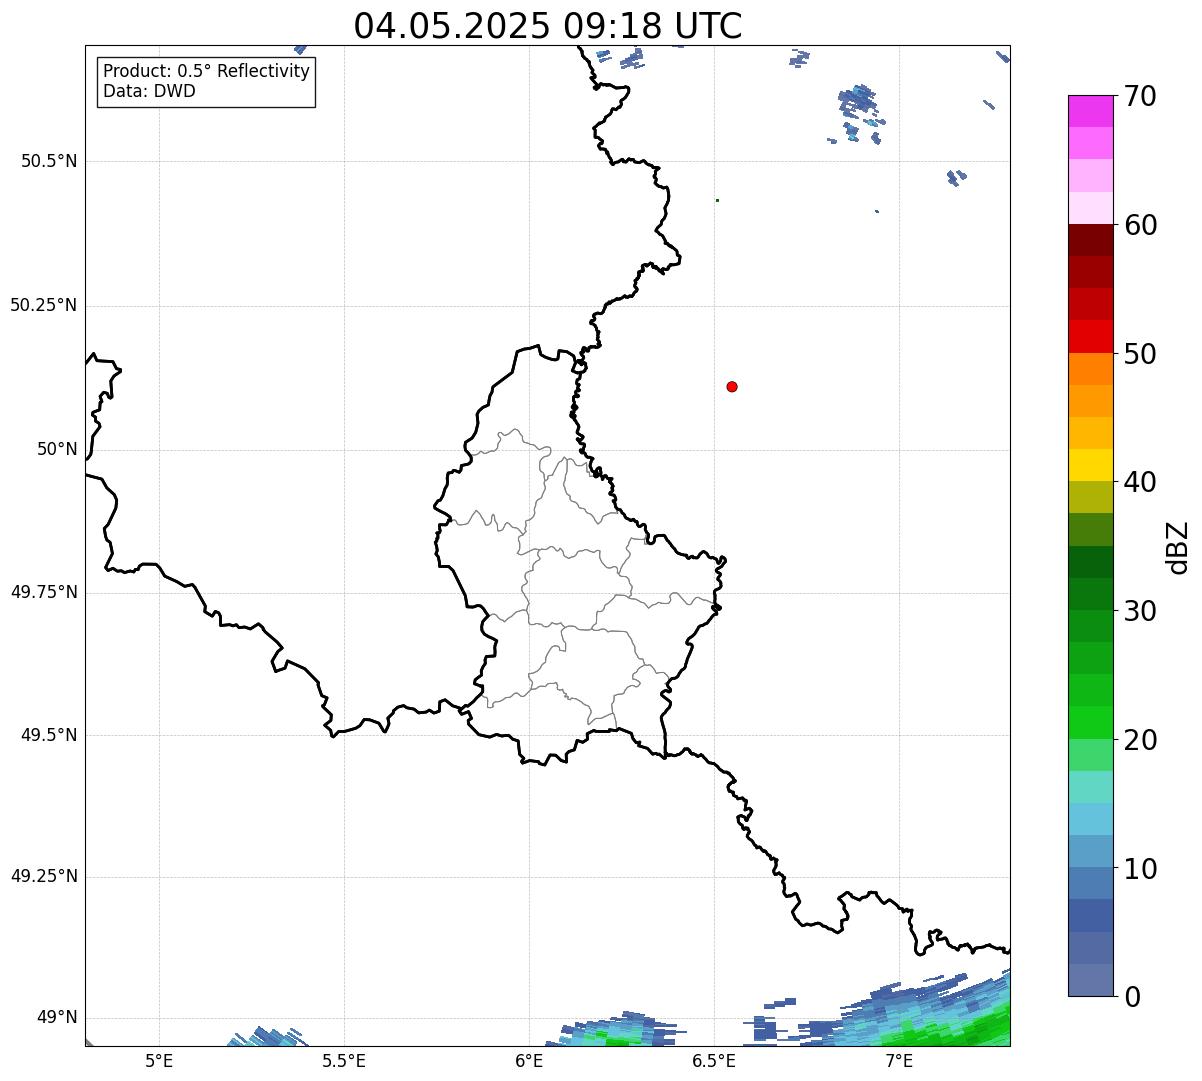Click the 6°E longitude label

(529, 1060)
